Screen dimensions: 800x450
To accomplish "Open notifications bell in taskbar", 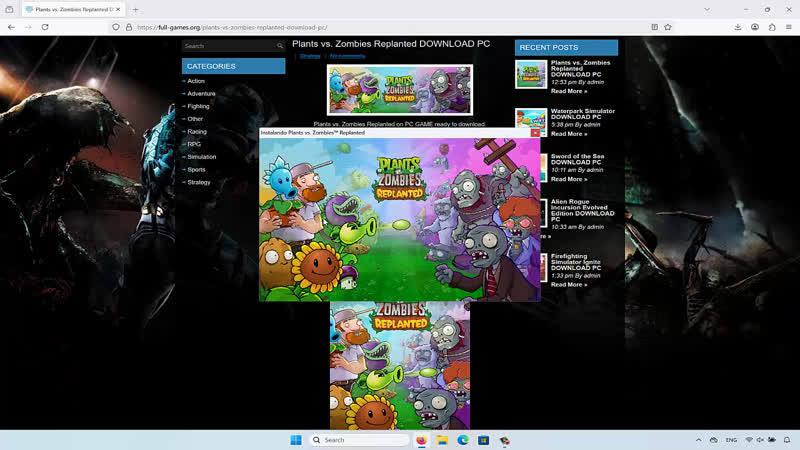I will coord(787,440).
